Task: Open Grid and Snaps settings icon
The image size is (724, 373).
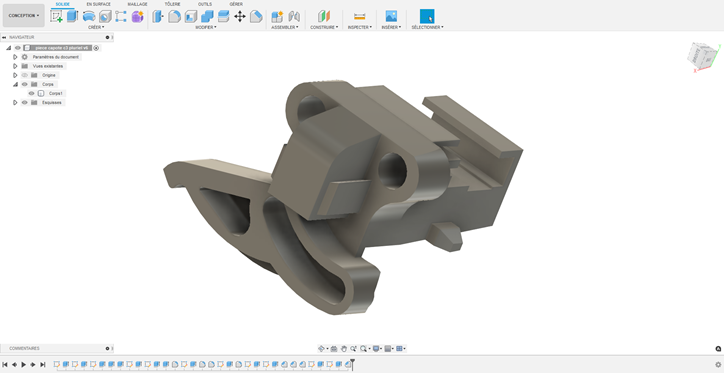Action: (388, 349)
